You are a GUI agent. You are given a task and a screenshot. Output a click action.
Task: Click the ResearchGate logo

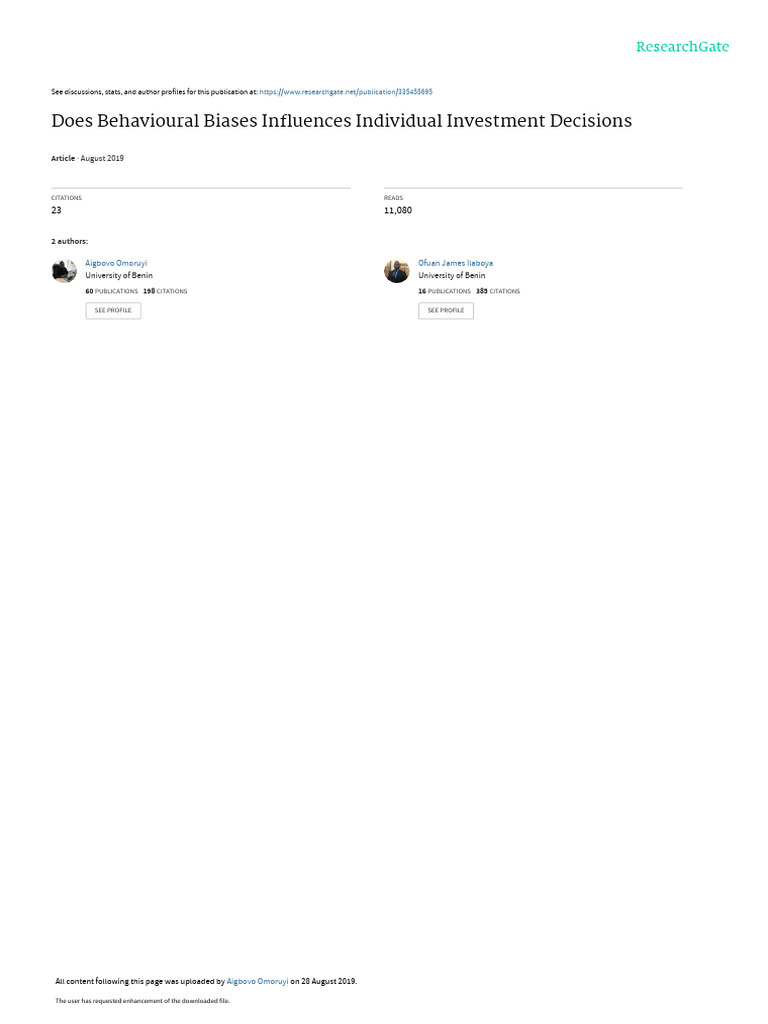pyautogui.click(x=682, y=47)
